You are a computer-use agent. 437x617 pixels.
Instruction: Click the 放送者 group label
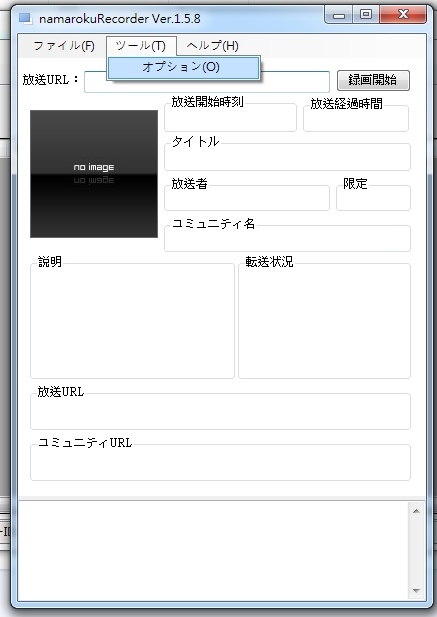[189, 183]
